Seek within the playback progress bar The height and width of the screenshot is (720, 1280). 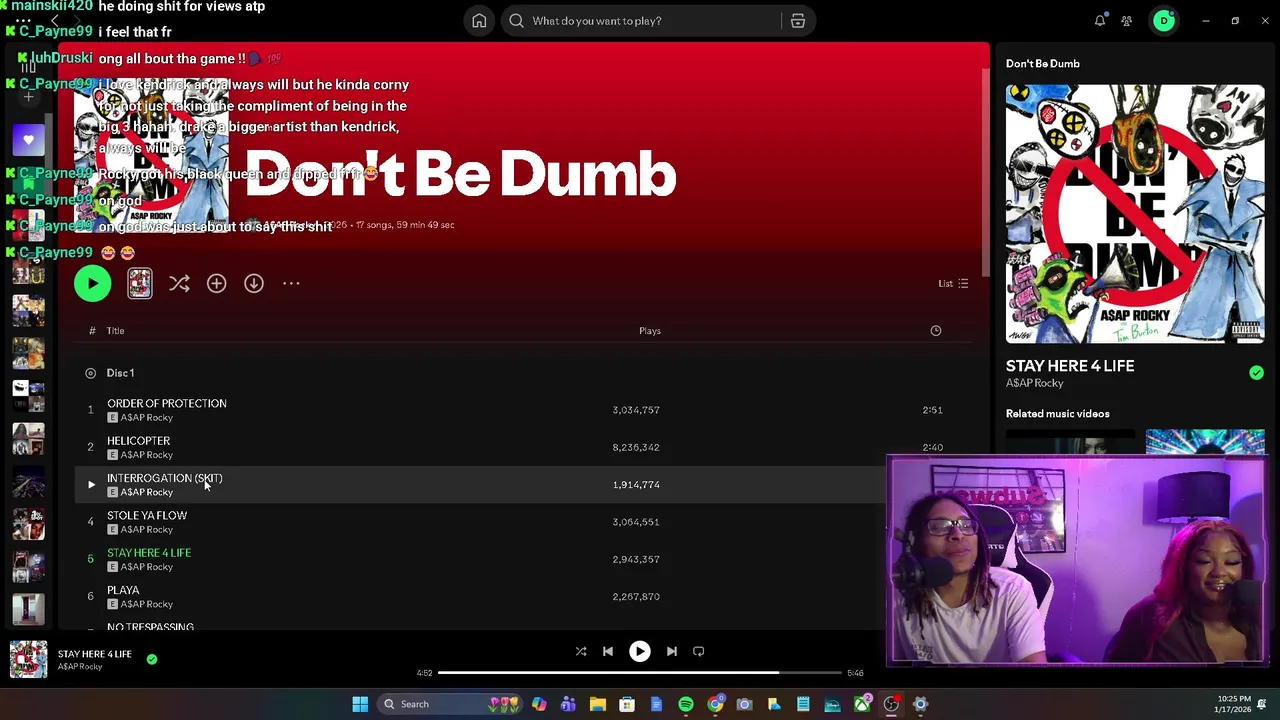point(640,673)
